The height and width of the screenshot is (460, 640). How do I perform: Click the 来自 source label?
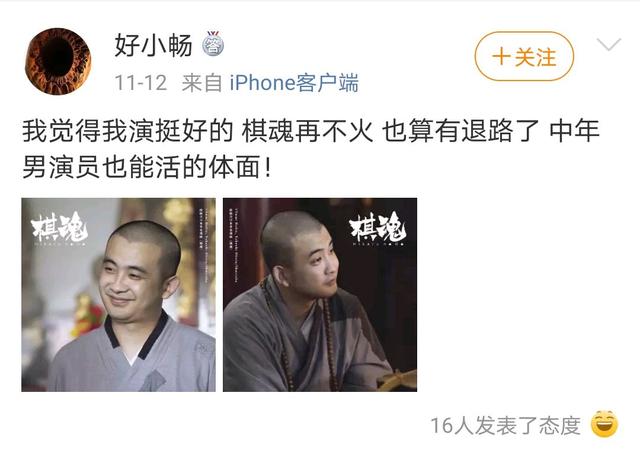[x=202, y=83]
